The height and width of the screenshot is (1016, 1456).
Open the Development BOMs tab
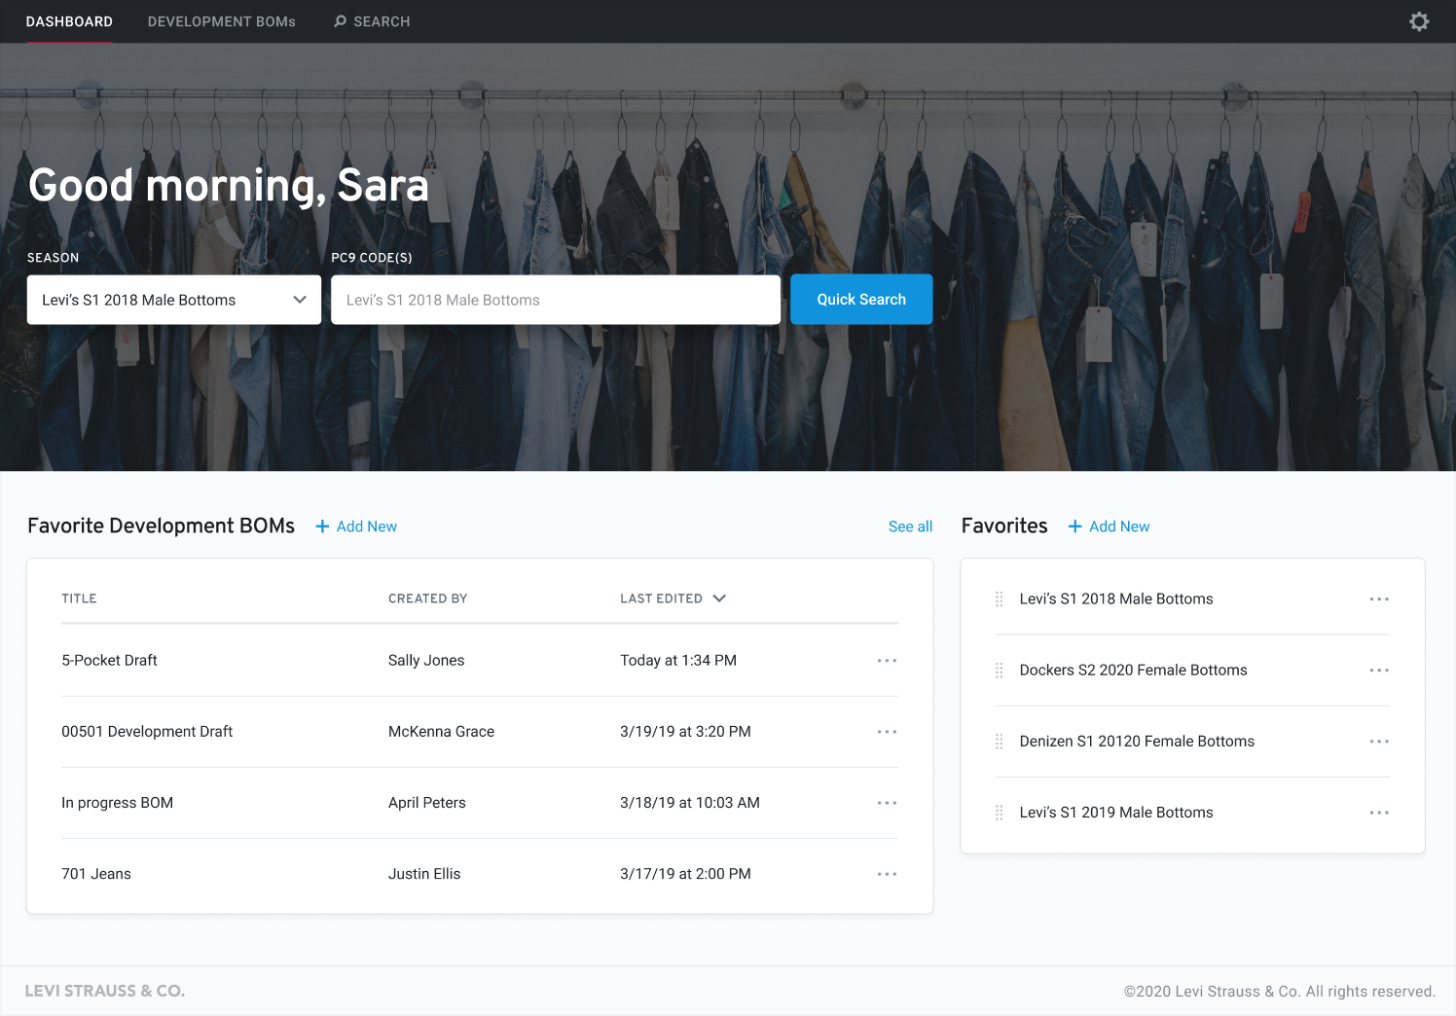(x=222, y=21)
